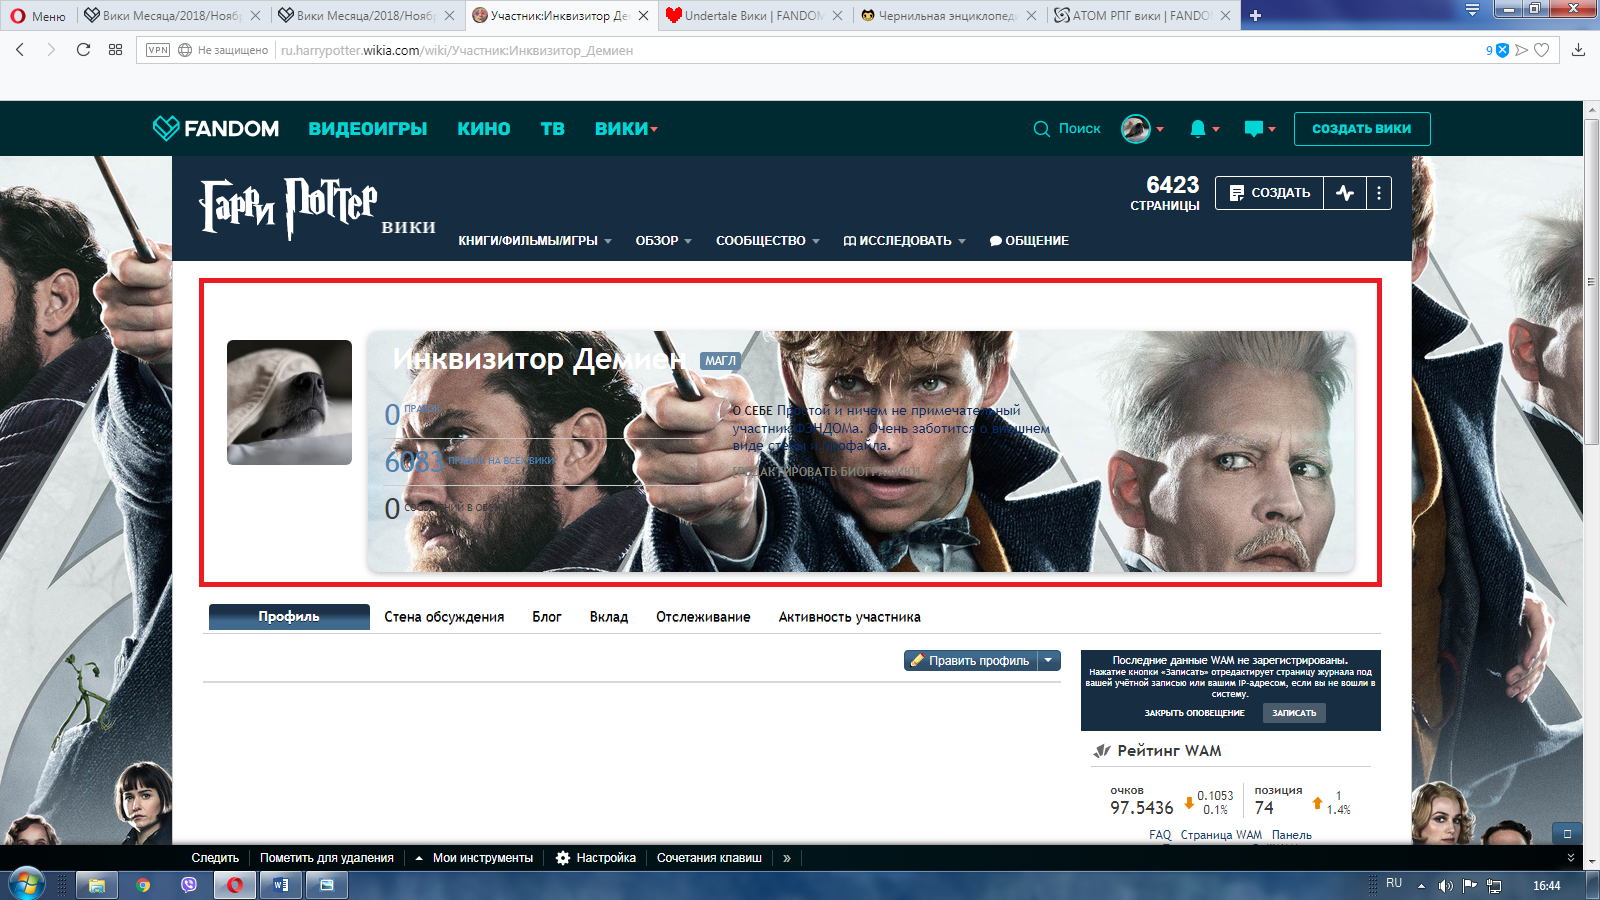Image resolution: width=1600 pixels, height=900 pixels.
Task: Open the Вклад tab
Action: [x=608, y=617]
